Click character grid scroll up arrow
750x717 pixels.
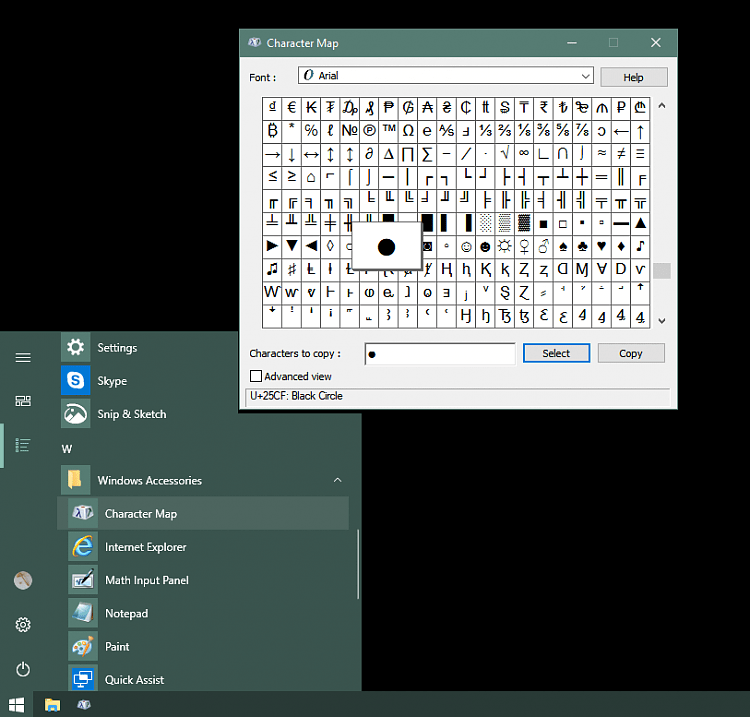662,106
